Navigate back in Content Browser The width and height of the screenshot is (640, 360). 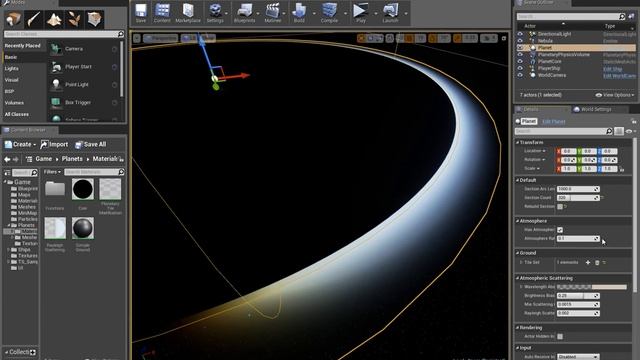coord(7,159)
